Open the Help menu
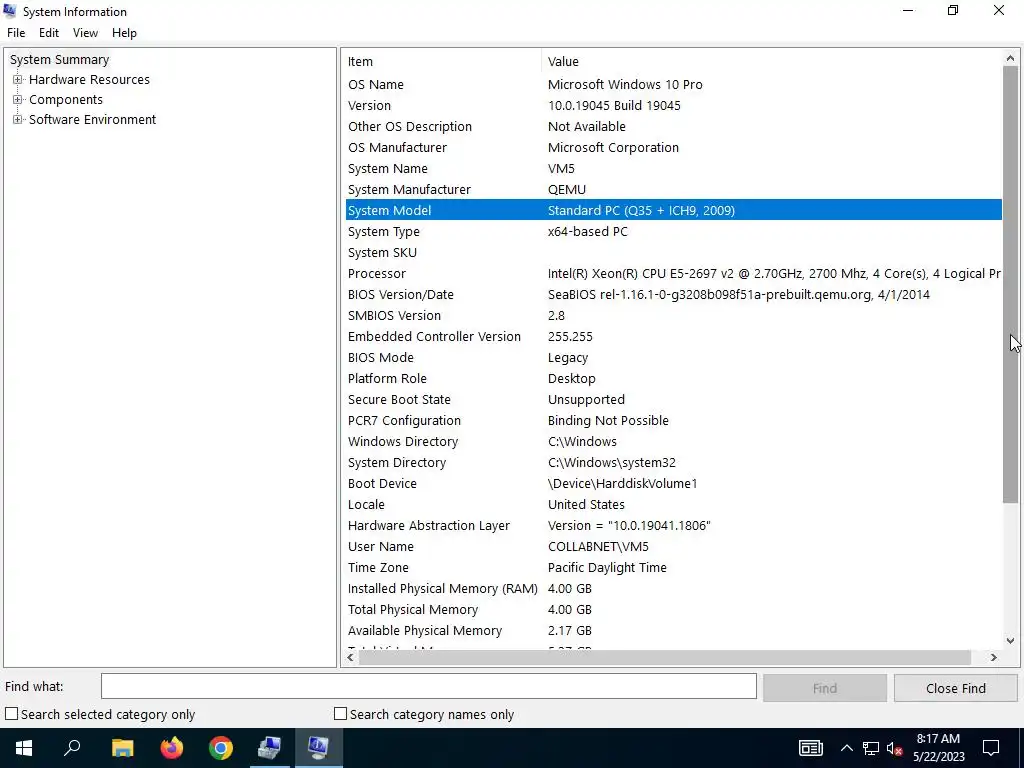This screenshot has width=1024, height=768. tap(124, 33)
